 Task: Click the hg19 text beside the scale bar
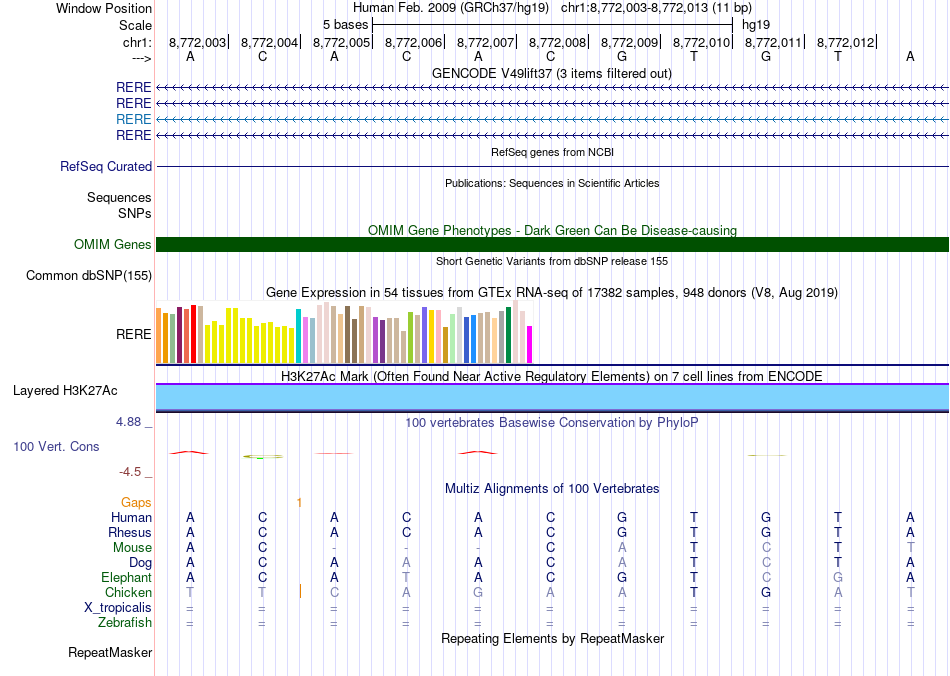[756, 25]
